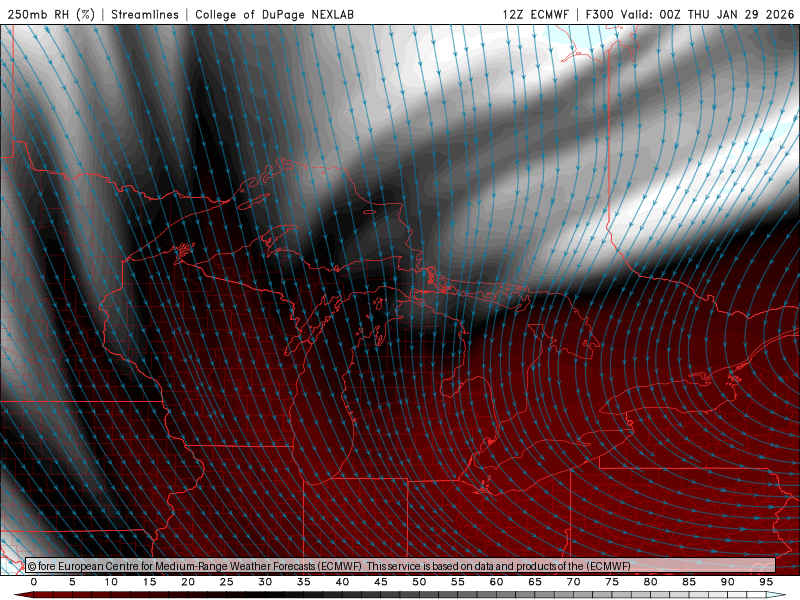Click "College of DuPage NEXLAB" header text
This screenshot has width=800, height=600.
[274, 14]
